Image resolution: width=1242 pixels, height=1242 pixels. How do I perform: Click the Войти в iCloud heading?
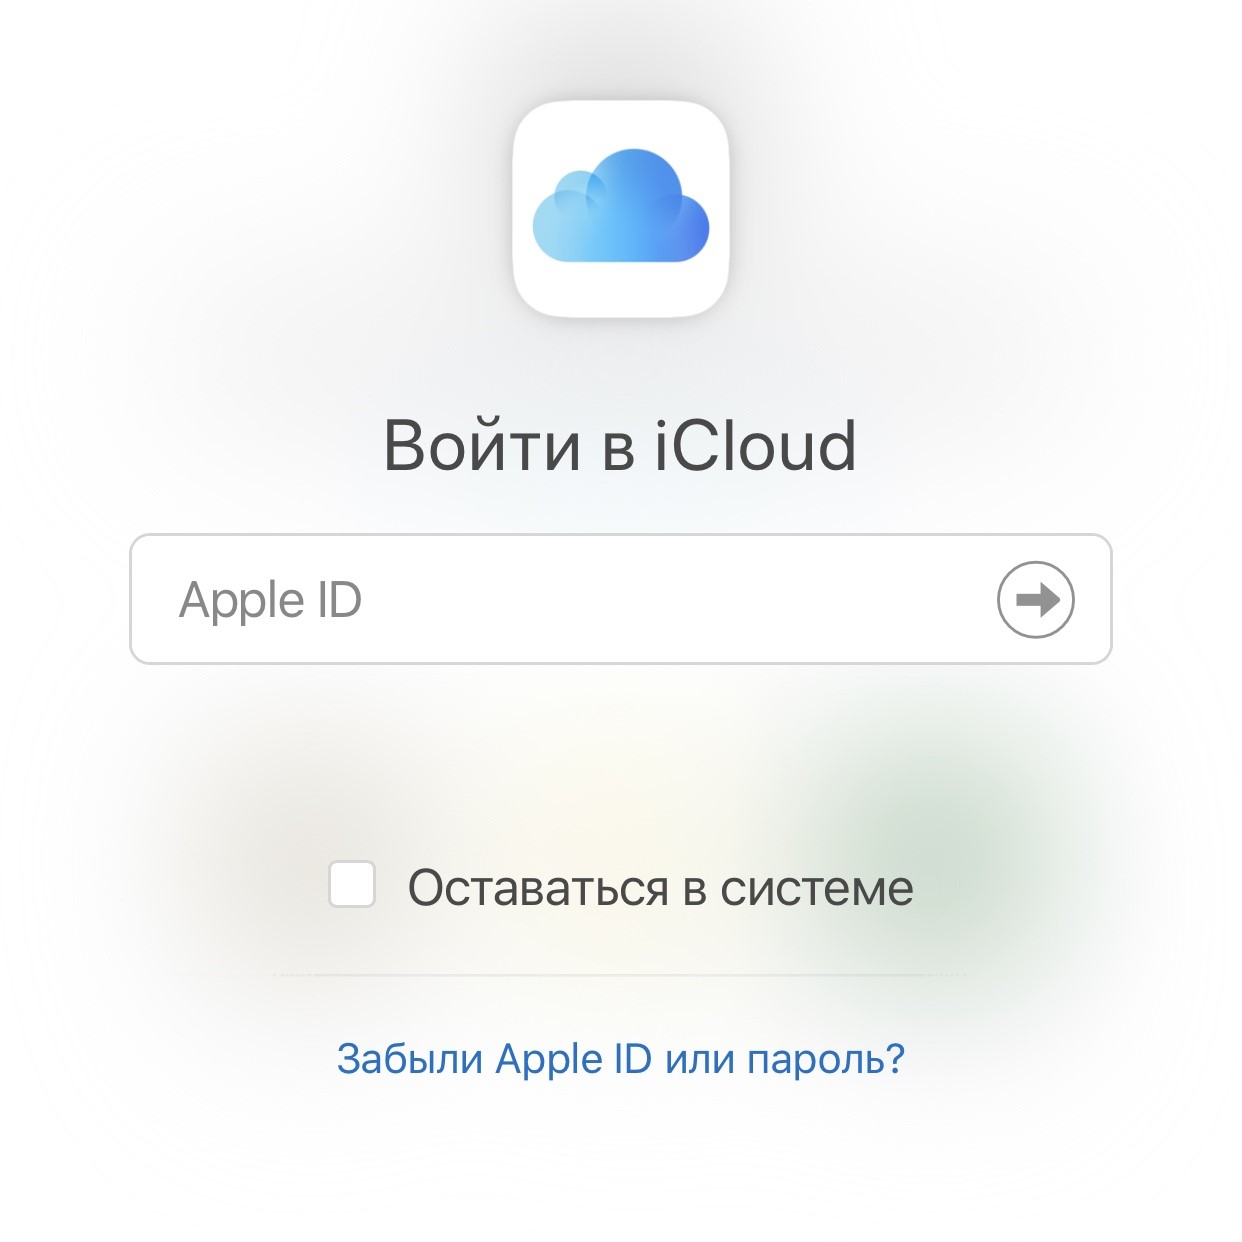[x=621, y=445]
